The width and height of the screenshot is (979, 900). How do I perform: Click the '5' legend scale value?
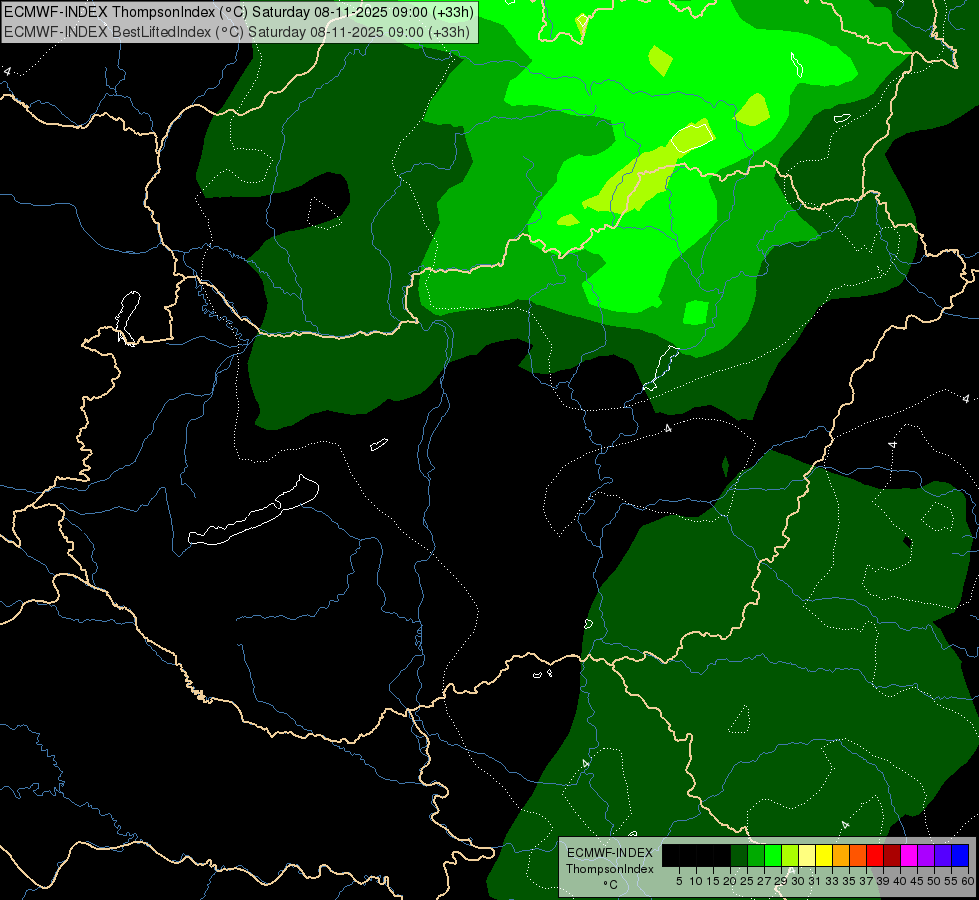tap(679, 881)
